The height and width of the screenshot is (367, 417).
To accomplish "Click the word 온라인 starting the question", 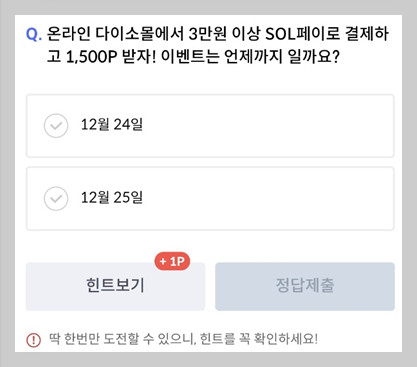I will pos(68,34).
